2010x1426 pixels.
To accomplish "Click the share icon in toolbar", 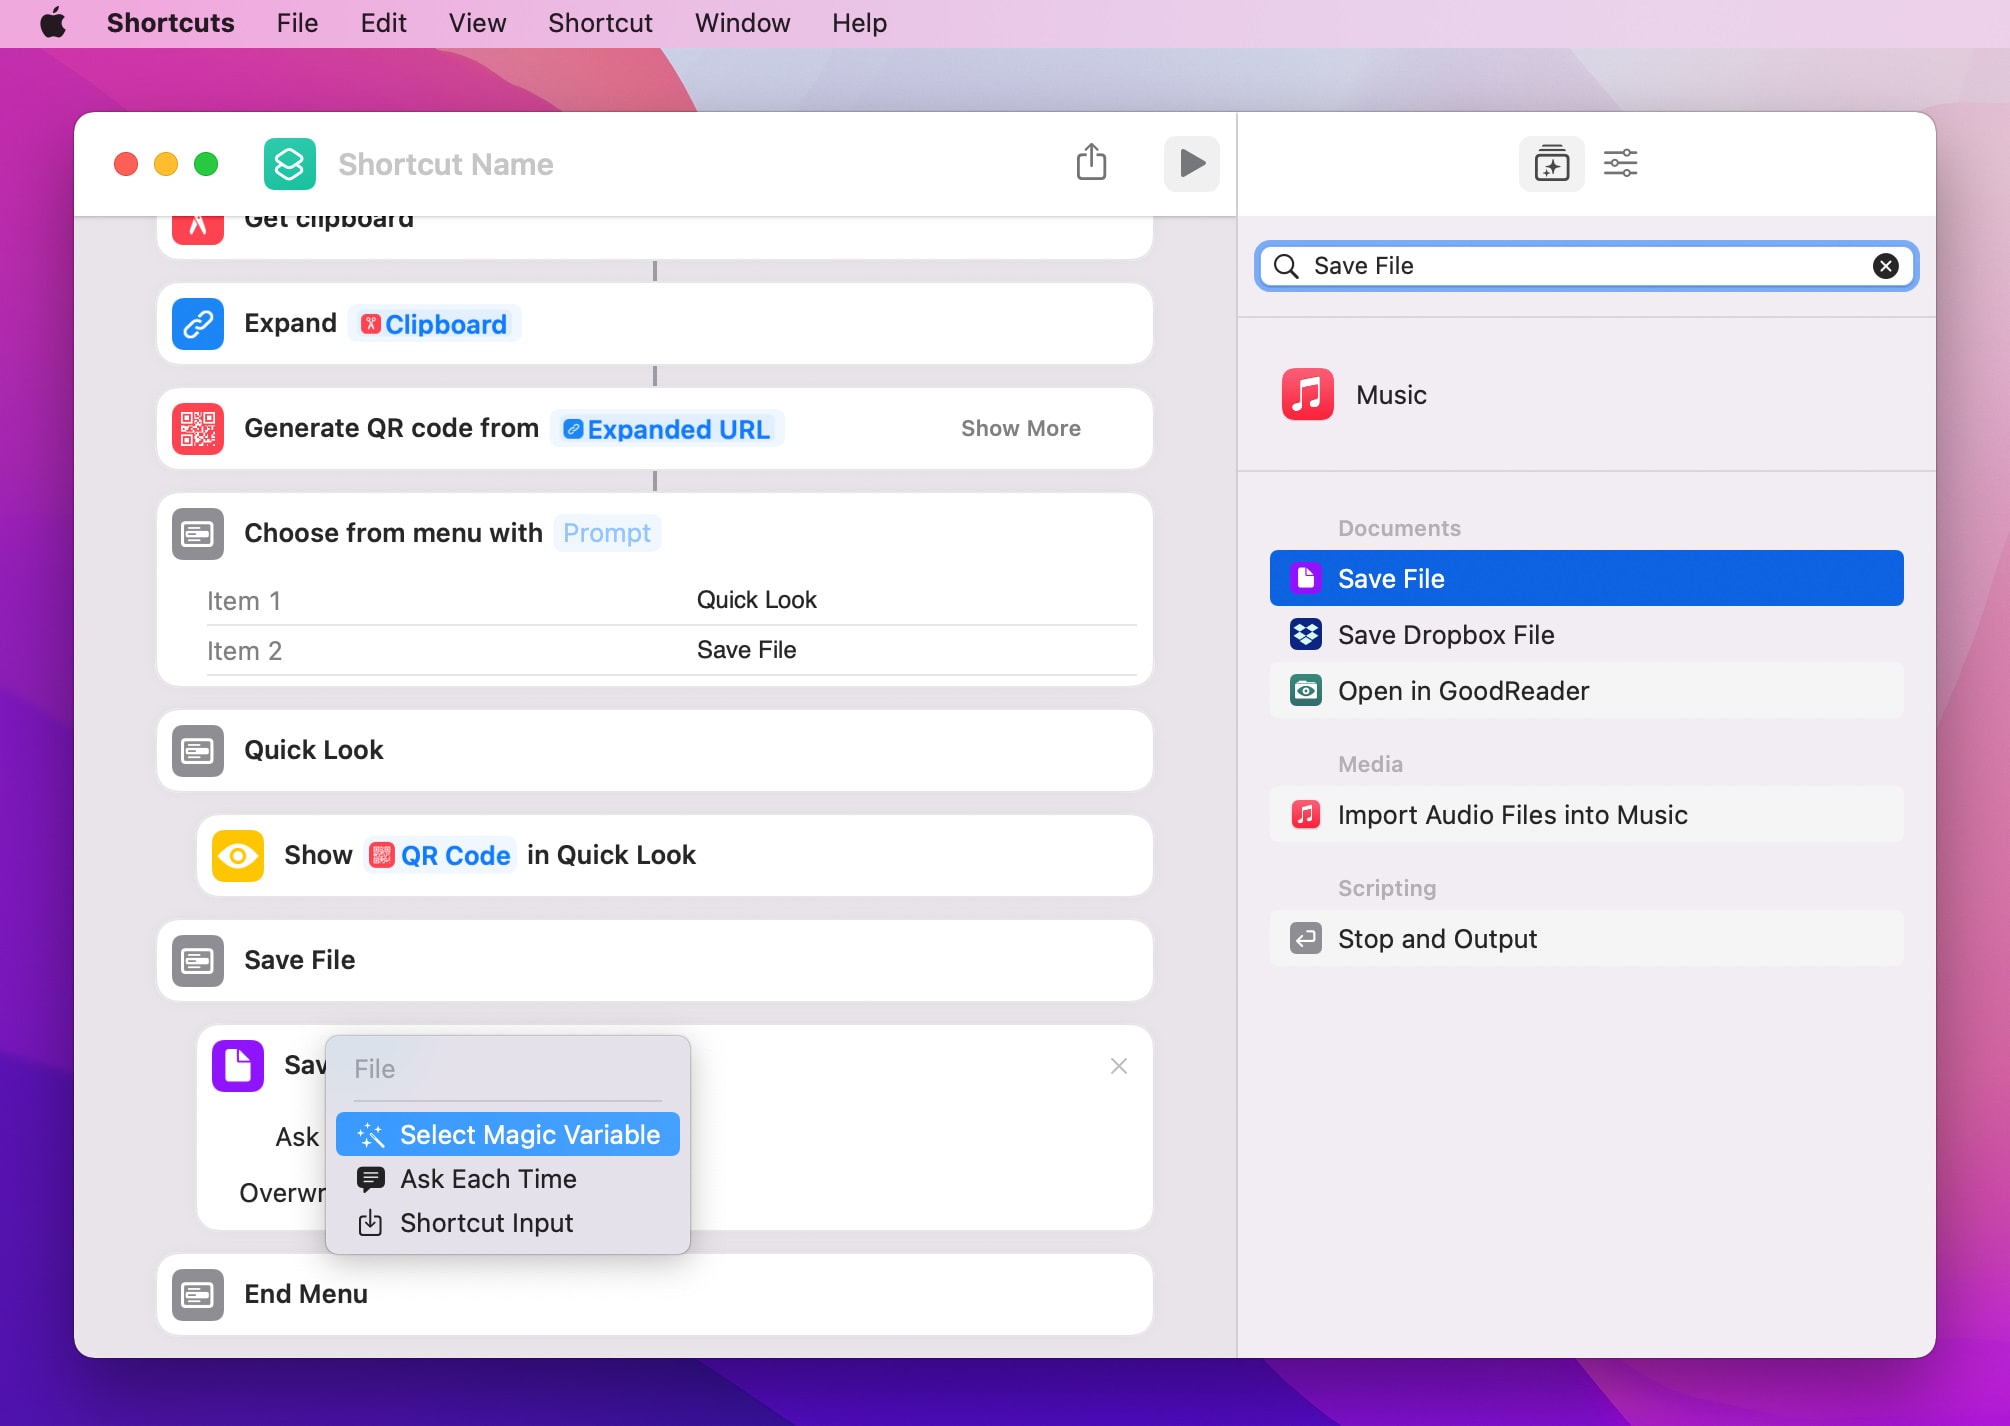I will point(1091,163).
